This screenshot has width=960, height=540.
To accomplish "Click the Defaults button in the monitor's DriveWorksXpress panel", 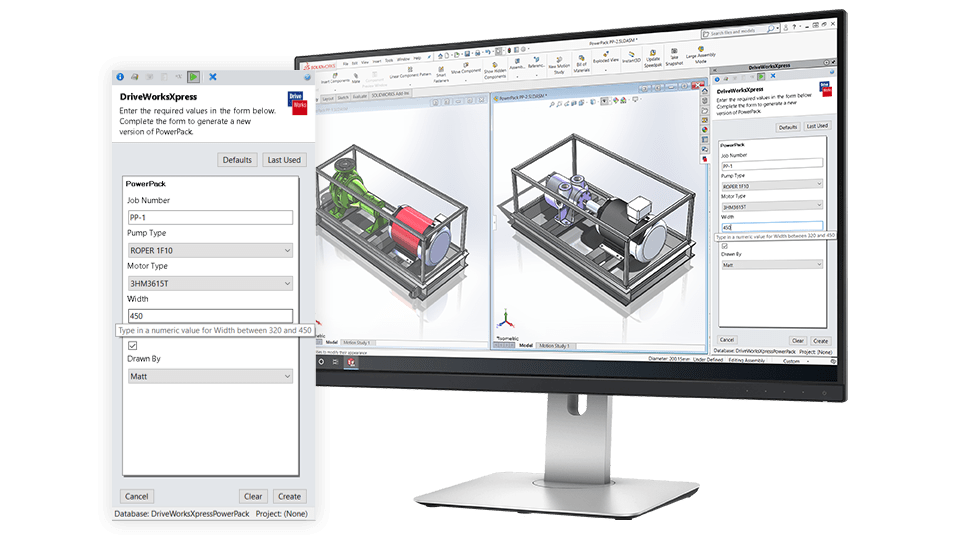I will tap(788, 127).
